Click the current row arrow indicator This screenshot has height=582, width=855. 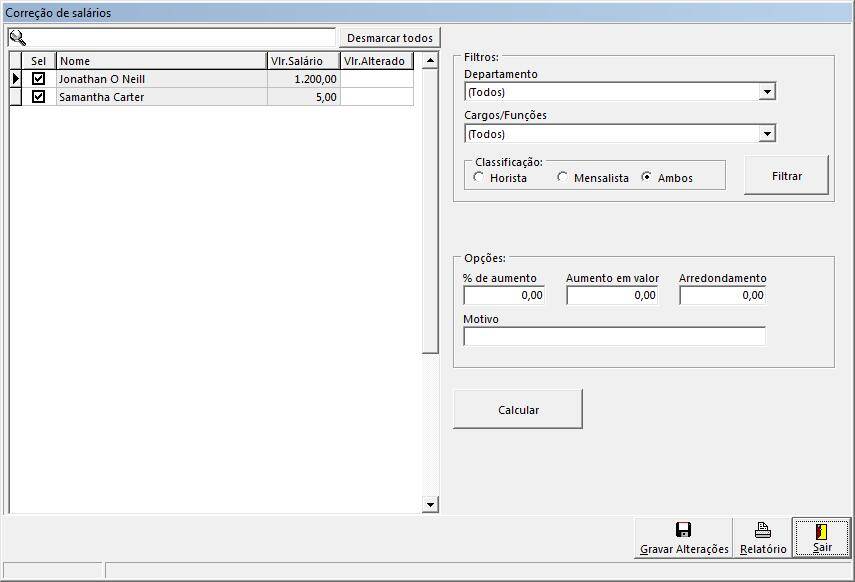15,78
